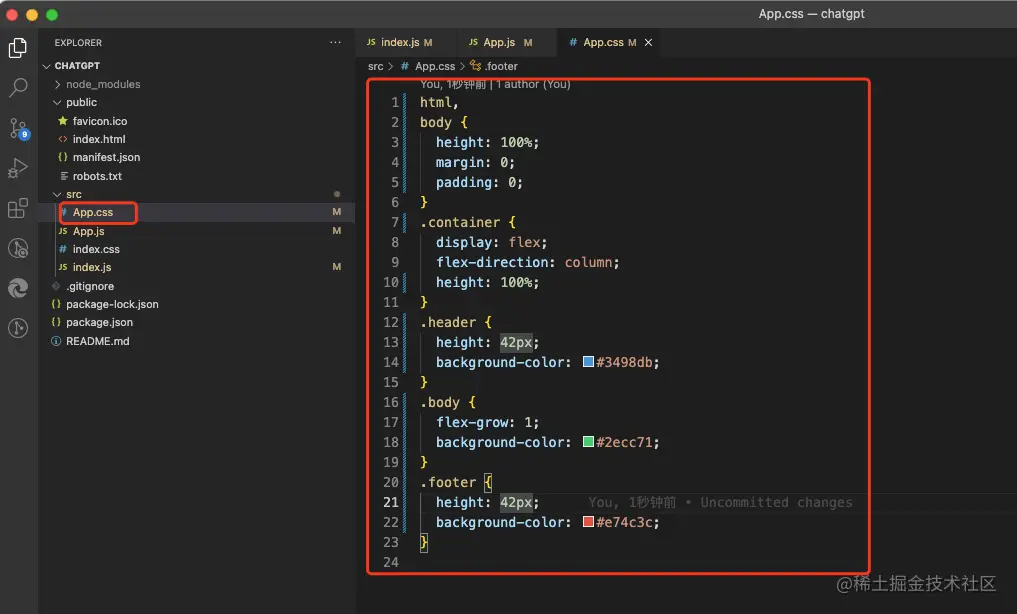Collapse the src folder

(x=58, y=195)
